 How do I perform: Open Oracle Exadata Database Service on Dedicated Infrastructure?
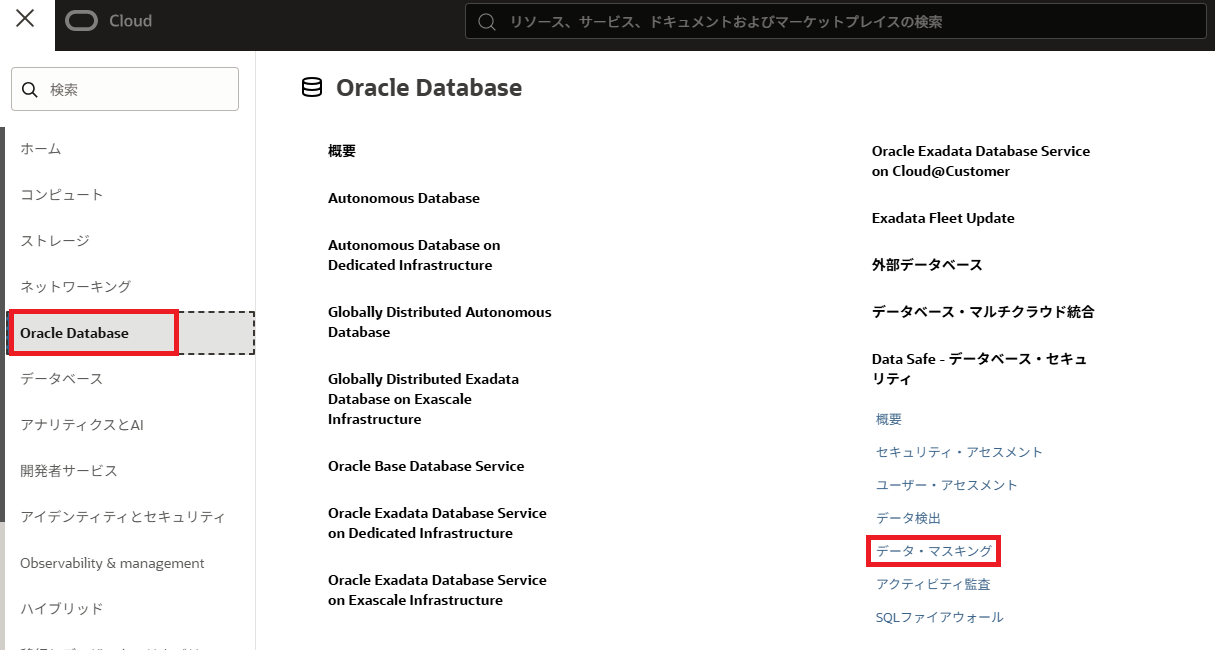(x=437, y=523)
